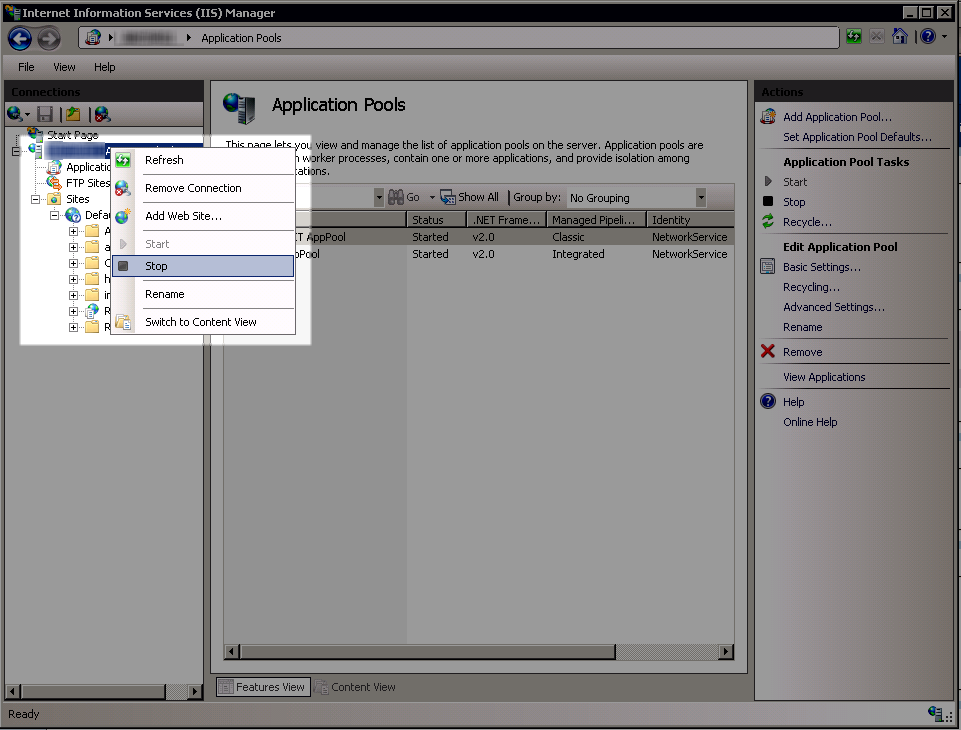Image resolution: width=961 pixels, height=730 pixels.
Task: Open the Go button dropdown arrow
Action: tap(432, 197)
